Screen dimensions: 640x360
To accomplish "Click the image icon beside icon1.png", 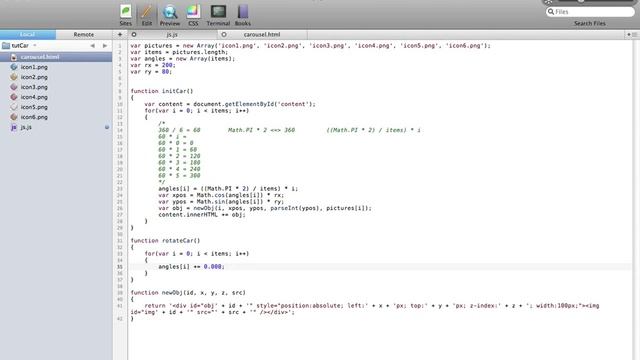I will [x=14, y=67].
